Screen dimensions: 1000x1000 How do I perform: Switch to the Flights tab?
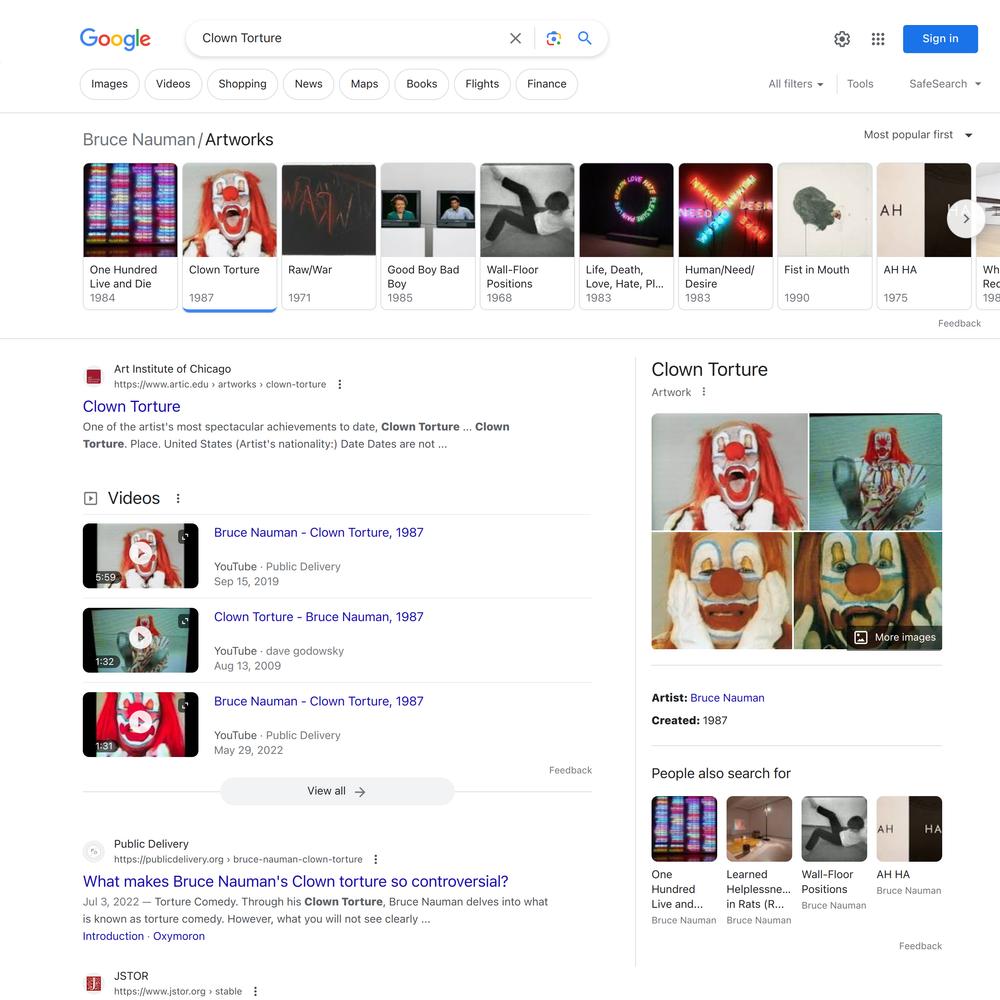click(x=482, y=84)
